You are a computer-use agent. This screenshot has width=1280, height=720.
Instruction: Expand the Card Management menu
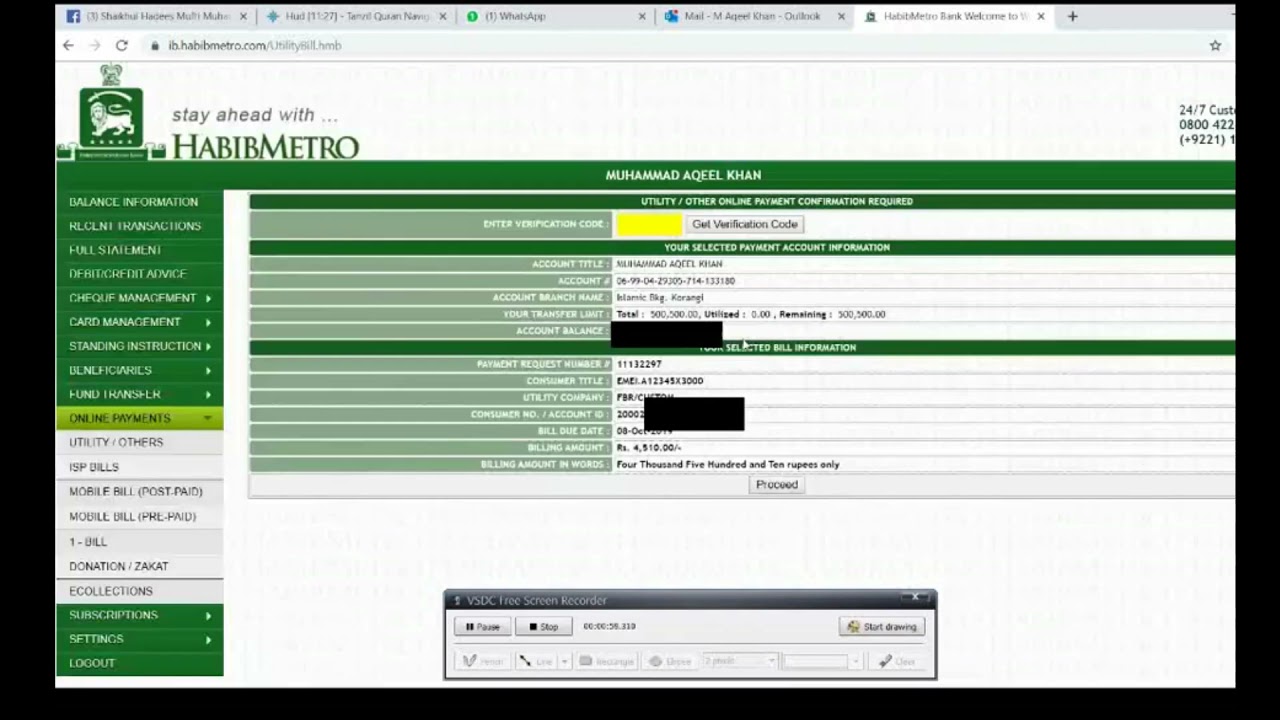(x=139, y=322)
